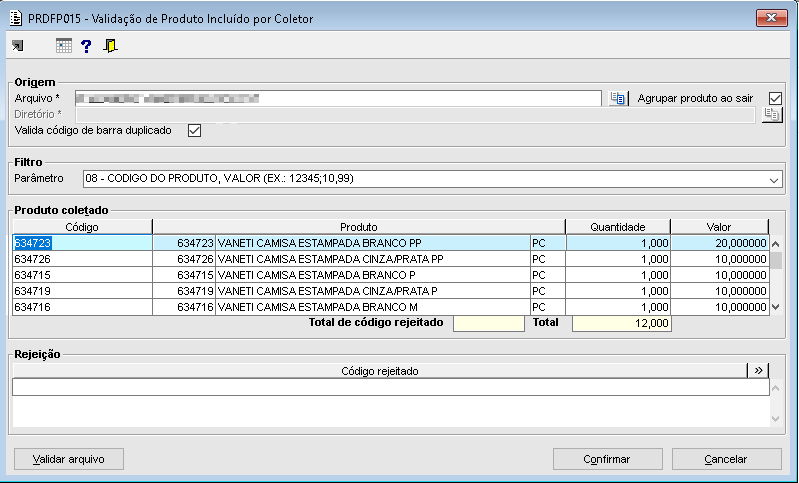Screen dimensions: 799x483
Task: Close the PRDFP015 window
Action: pyautogui.click(x=771, y=18)
